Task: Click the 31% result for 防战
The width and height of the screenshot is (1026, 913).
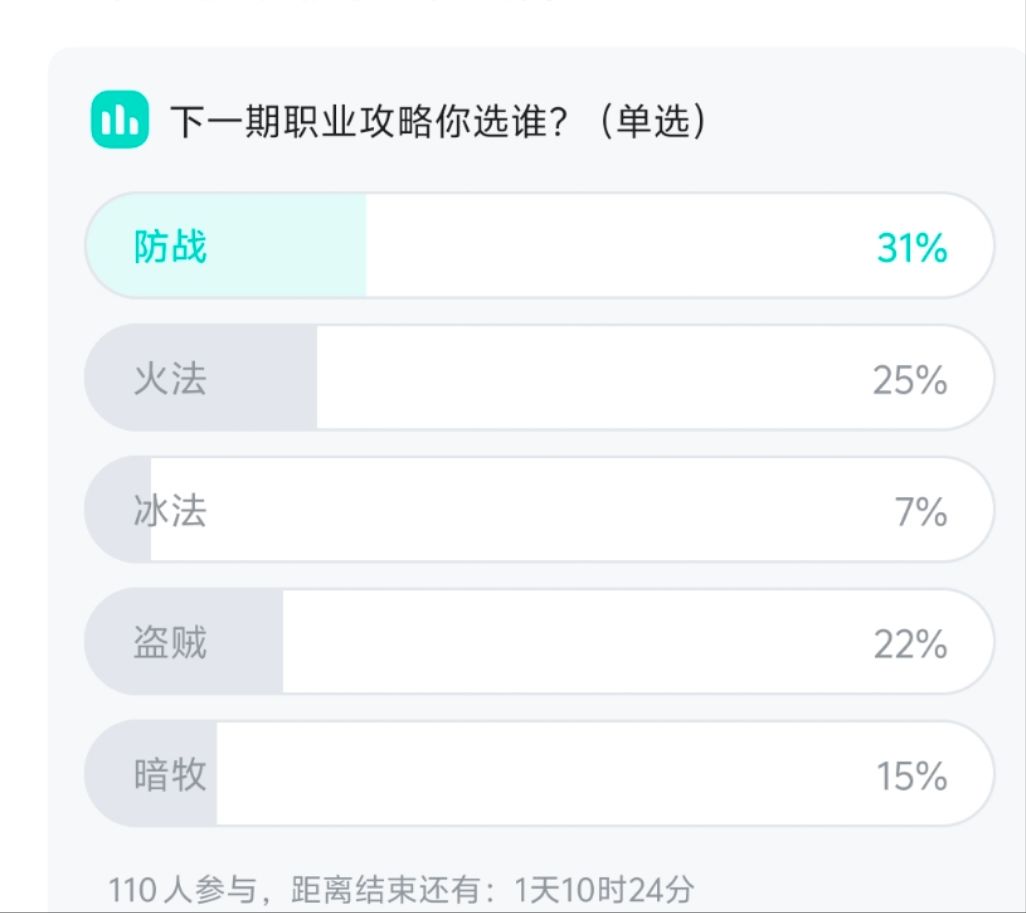Action: (911, 247)
